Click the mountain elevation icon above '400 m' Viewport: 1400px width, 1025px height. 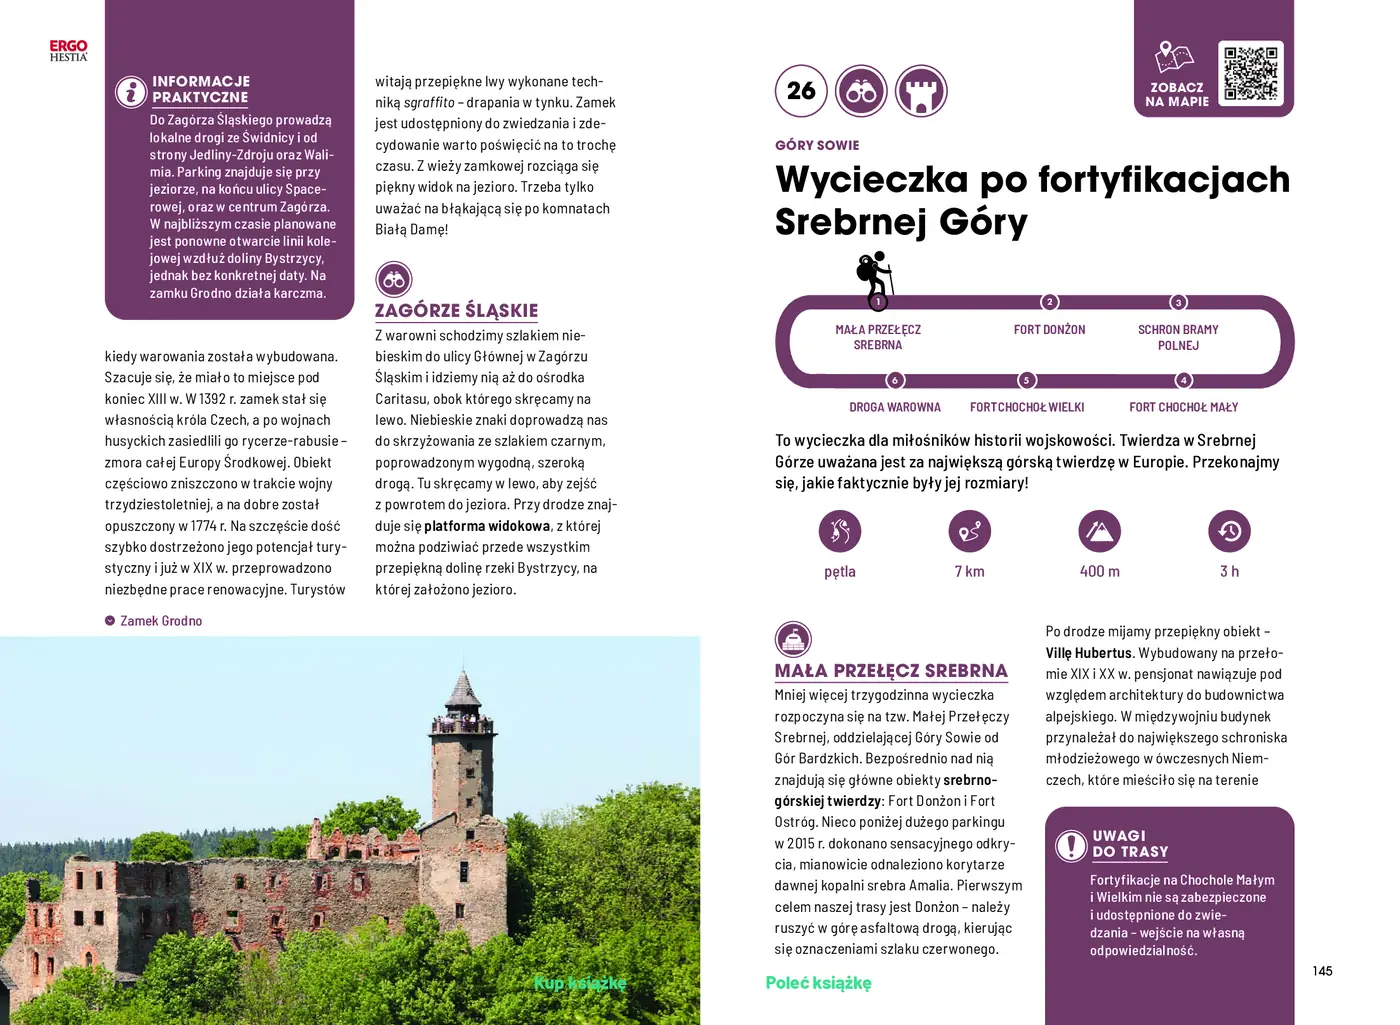click(1100, 531)
